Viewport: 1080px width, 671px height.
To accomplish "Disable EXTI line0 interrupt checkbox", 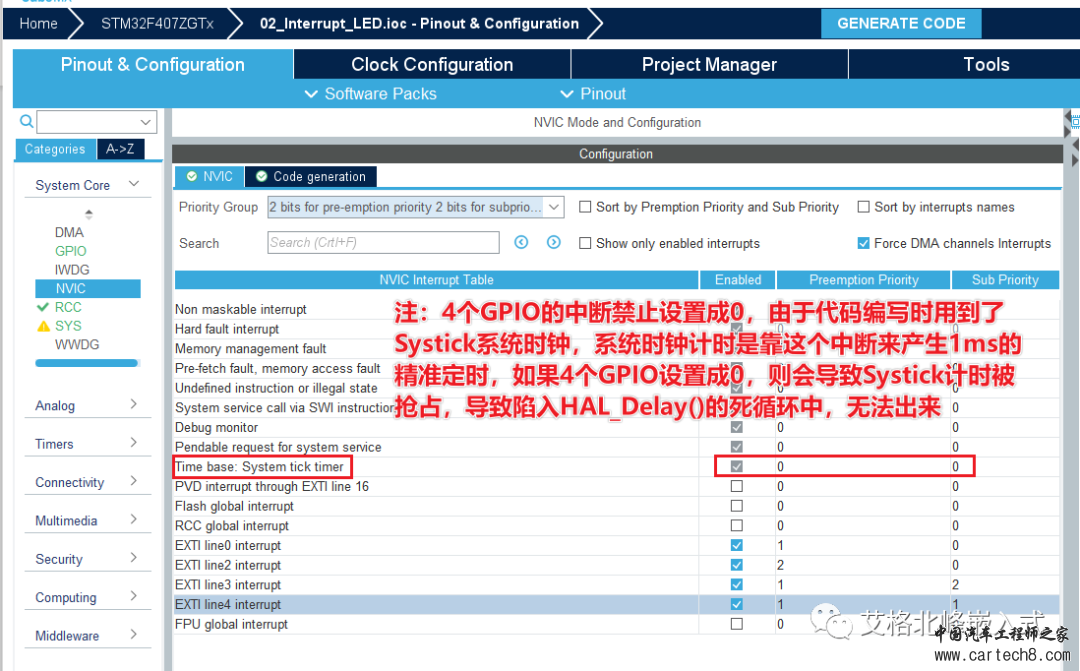I will tap(737, 546).
